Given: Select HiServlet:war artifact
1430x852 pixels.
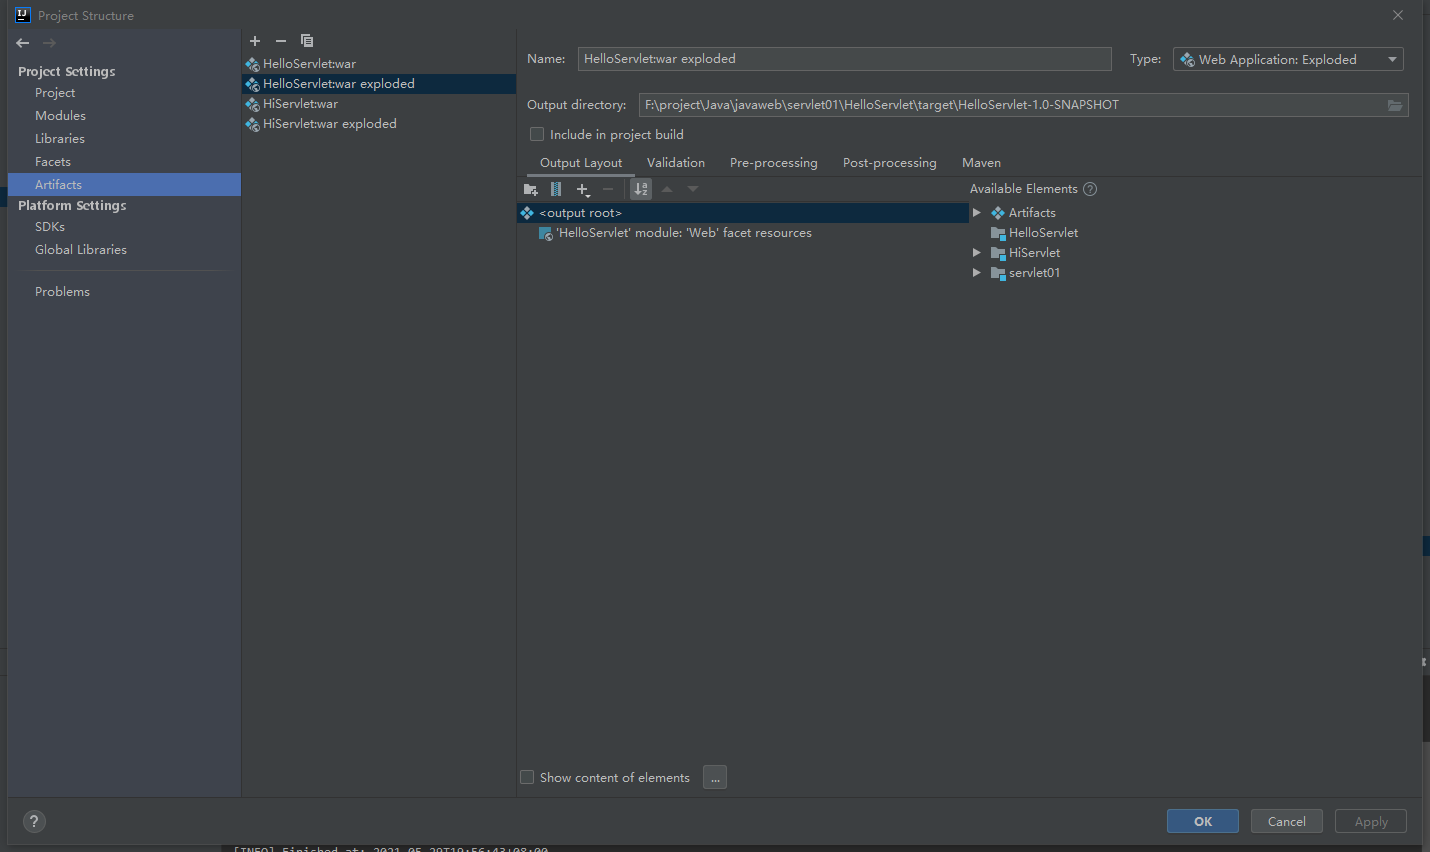Looking at the screenshot, I should (379, 104).
